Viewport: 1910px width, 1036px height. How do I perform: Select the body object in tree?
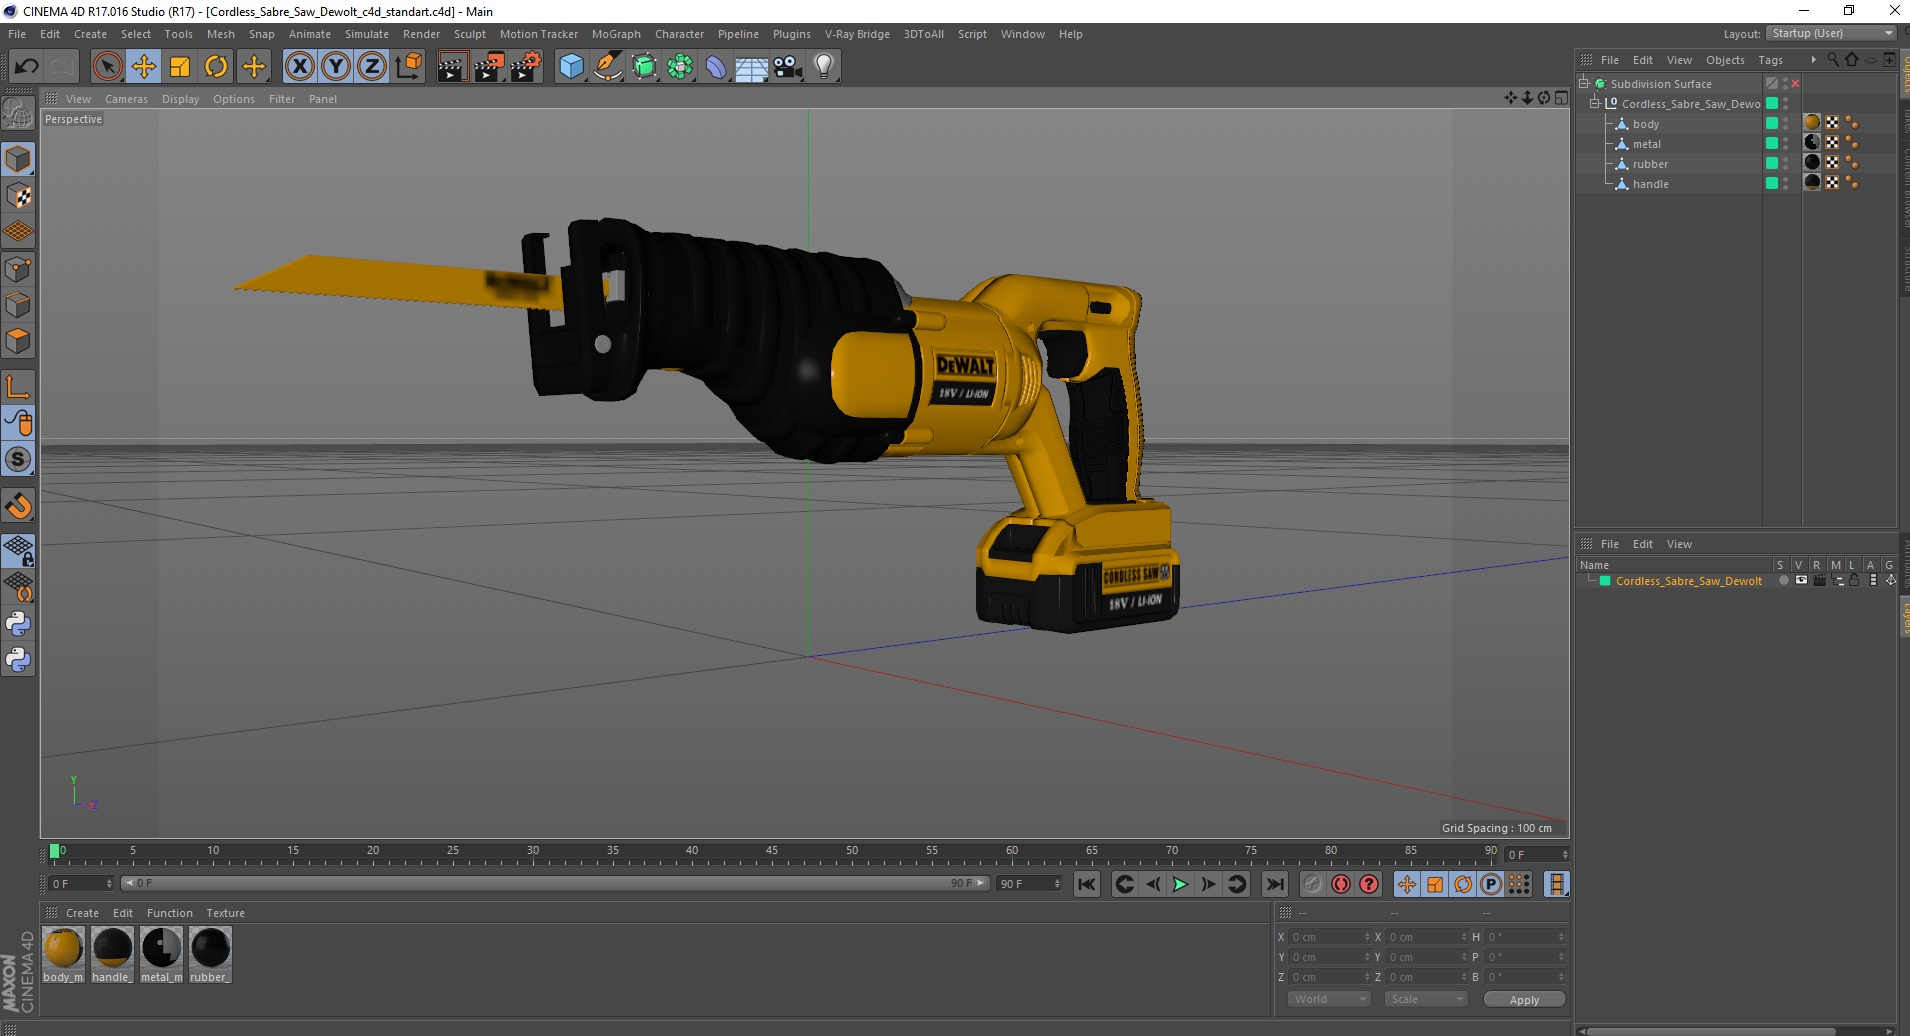pyautogui.click(x=1645, y=124)
